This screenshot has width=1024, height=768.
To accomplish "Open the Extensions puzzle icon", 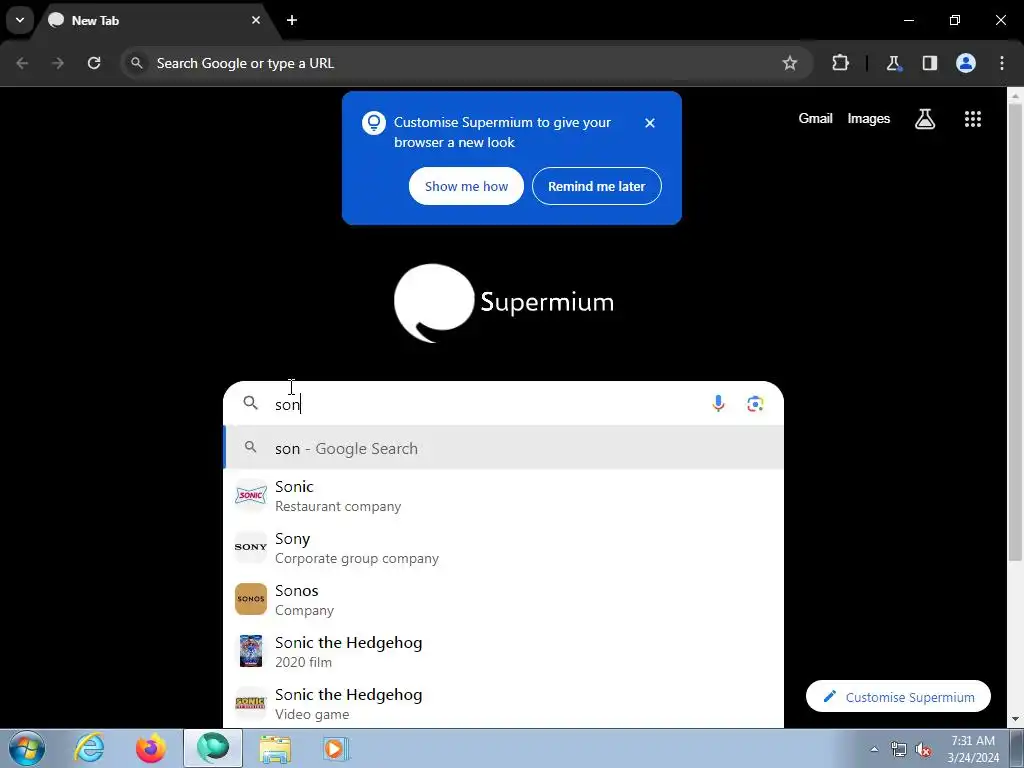I will (x=840, y=63).
